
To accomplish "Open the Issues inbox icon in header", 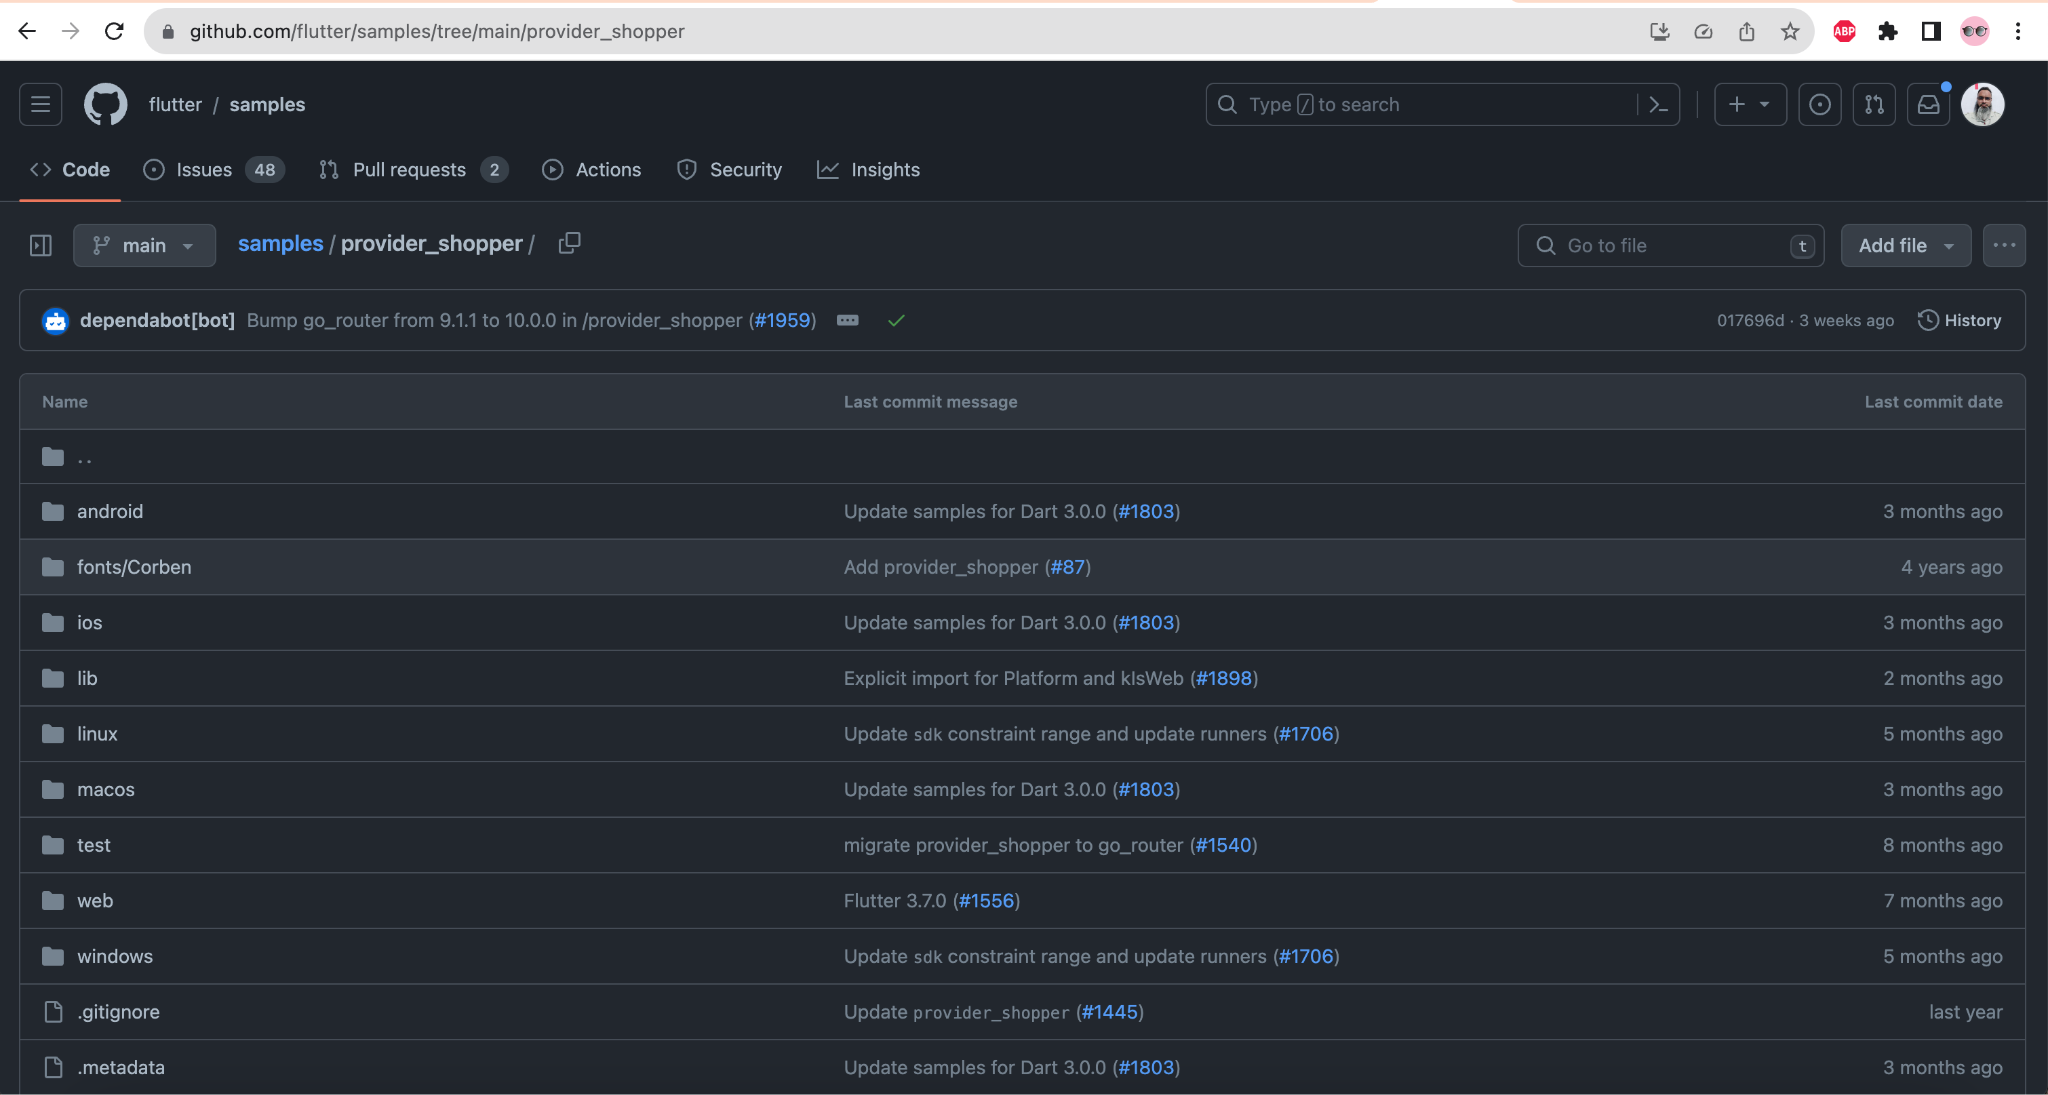I will tap(1820, 104).
